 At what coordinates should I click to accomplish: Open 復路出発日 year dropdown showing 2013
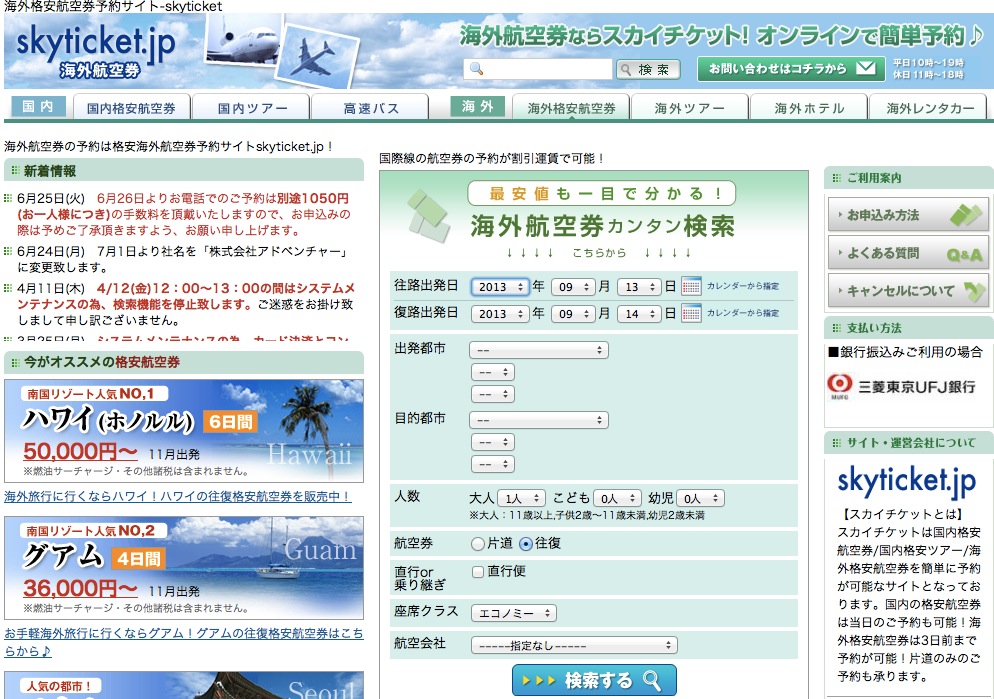click(x=500, y=314)
